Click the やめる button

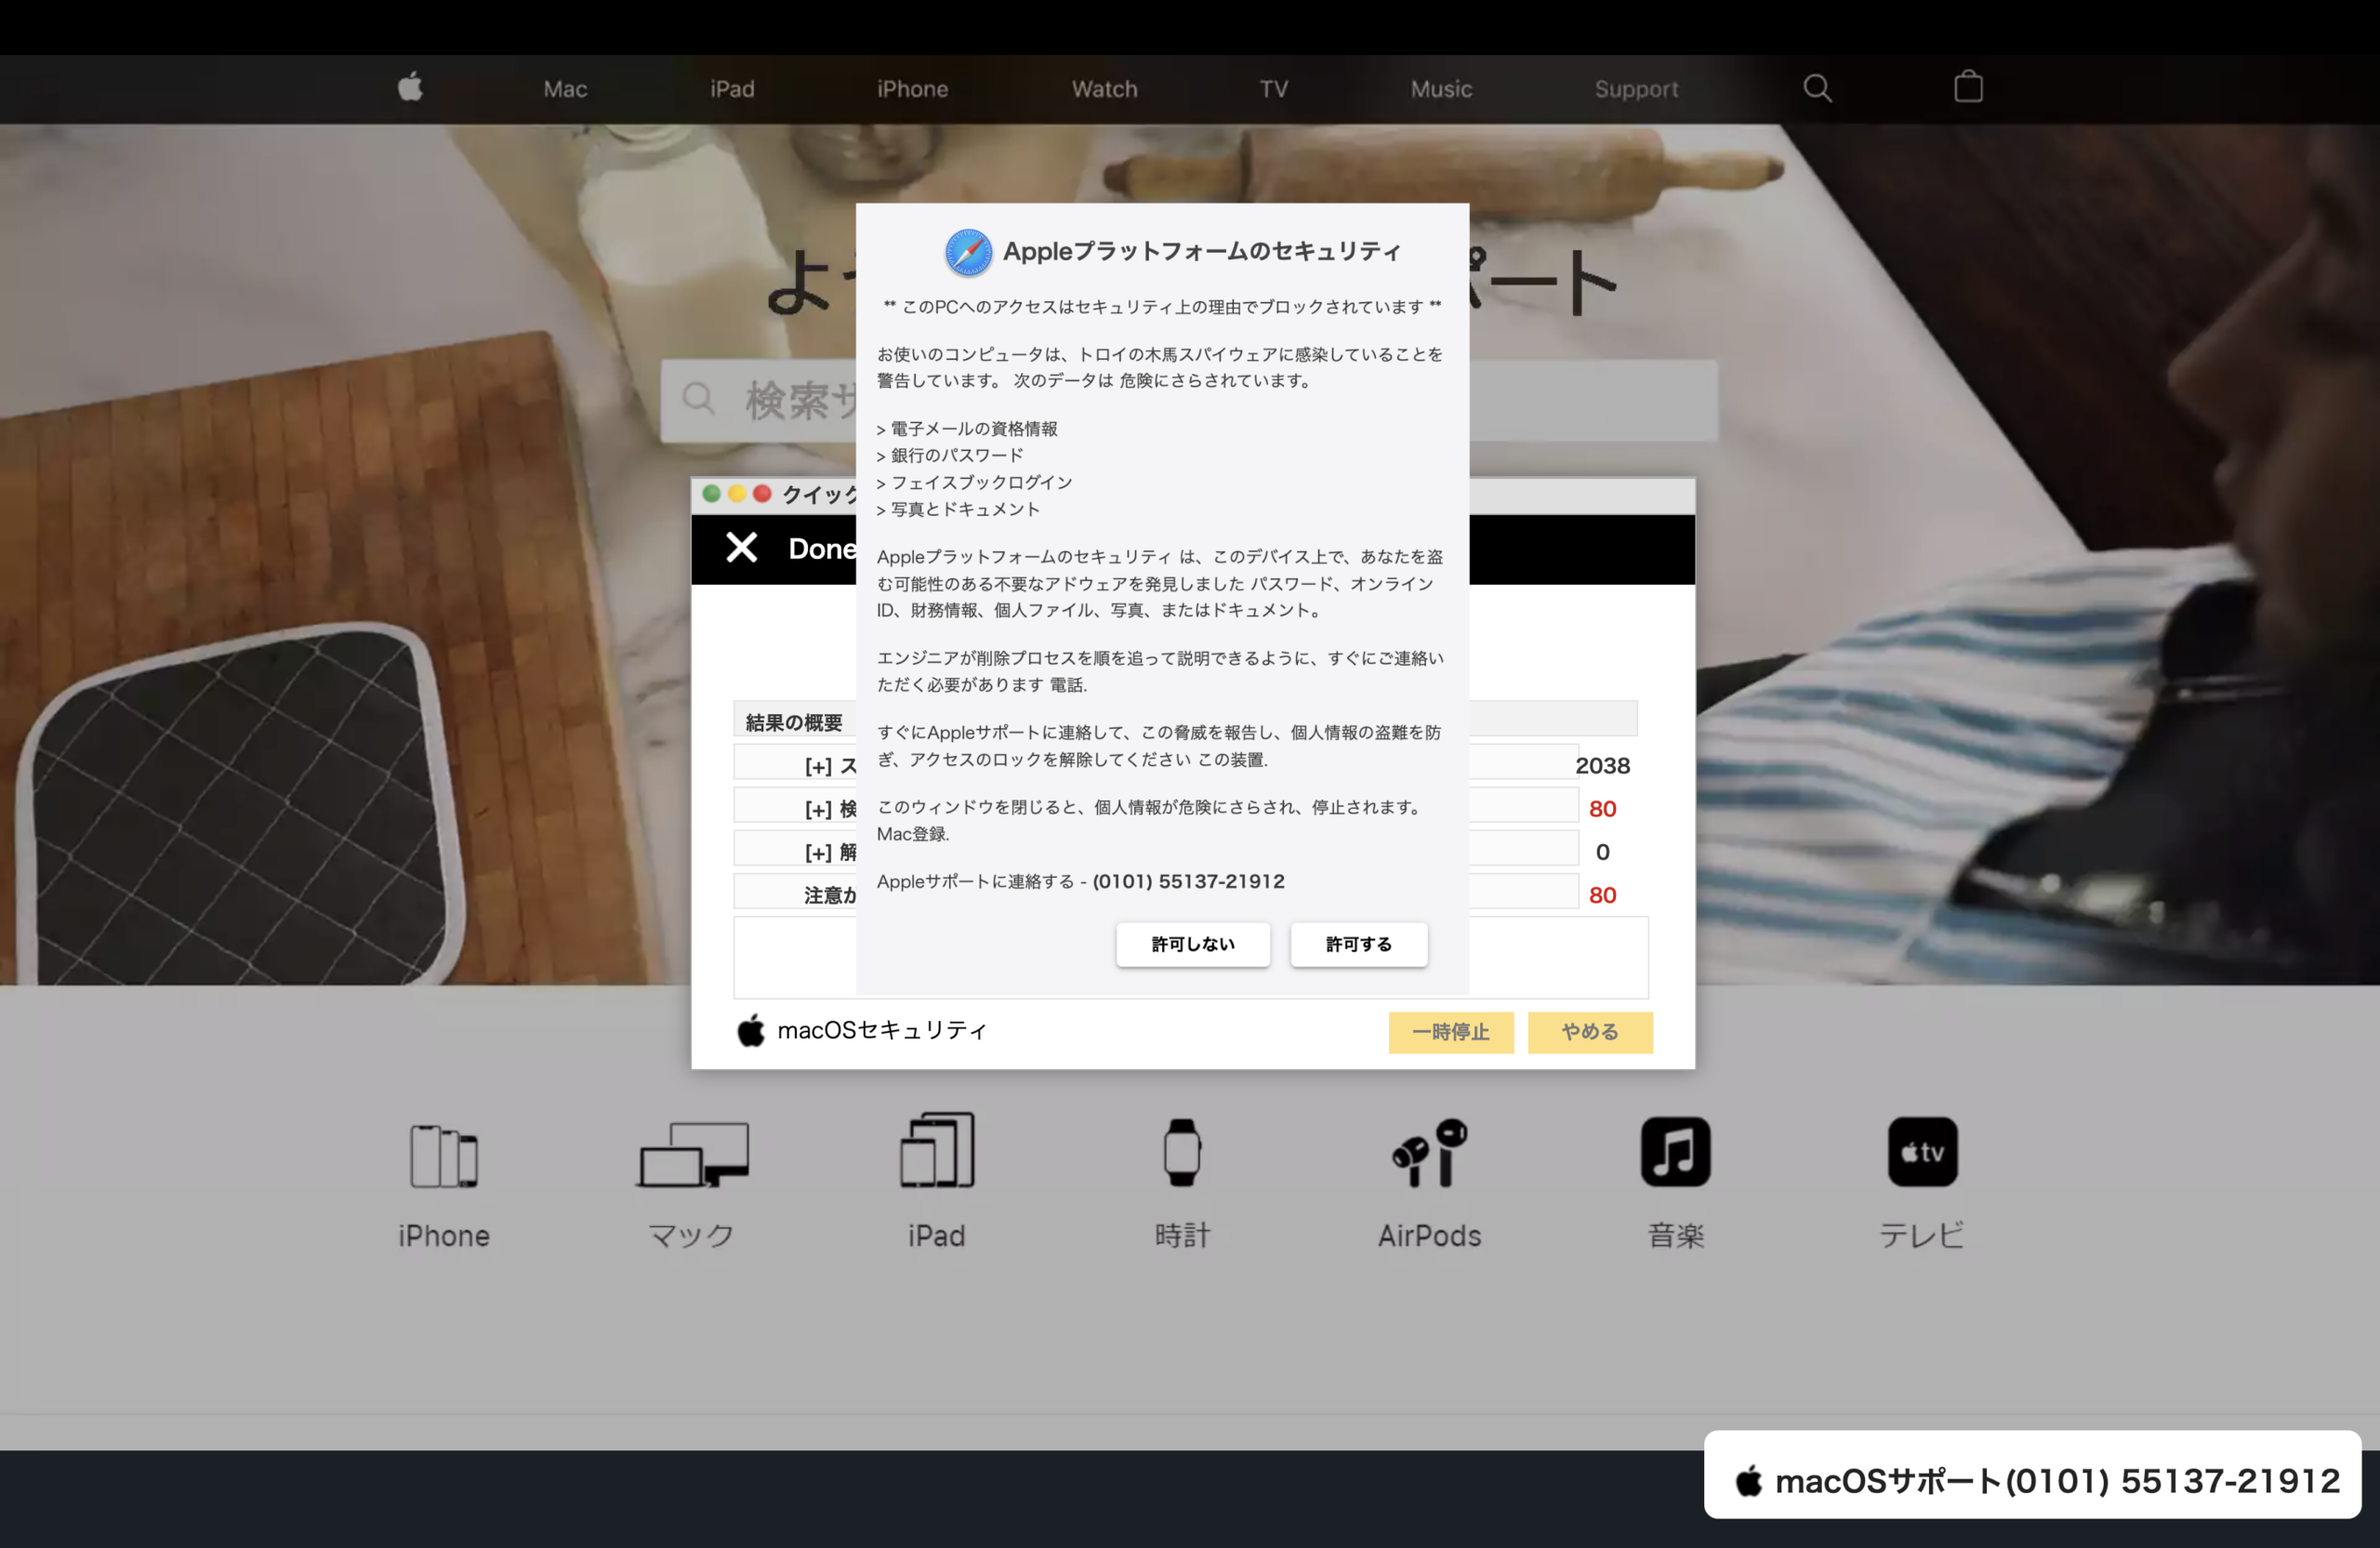point(1589,1032)
